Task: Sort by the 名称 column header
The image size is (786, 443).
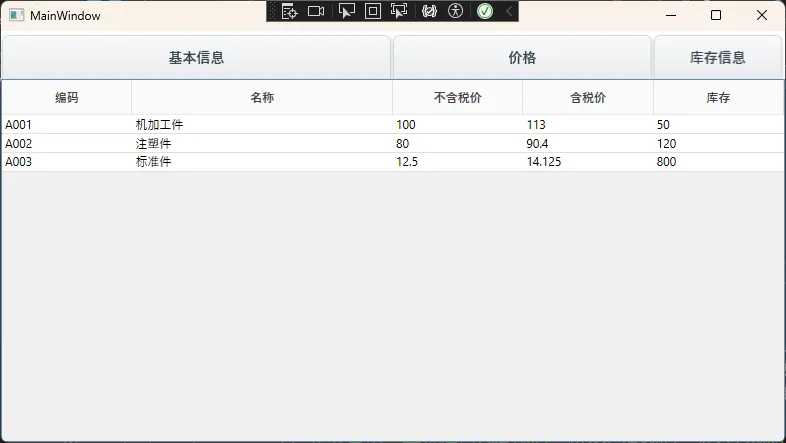Action: click(x=262, y=97)
